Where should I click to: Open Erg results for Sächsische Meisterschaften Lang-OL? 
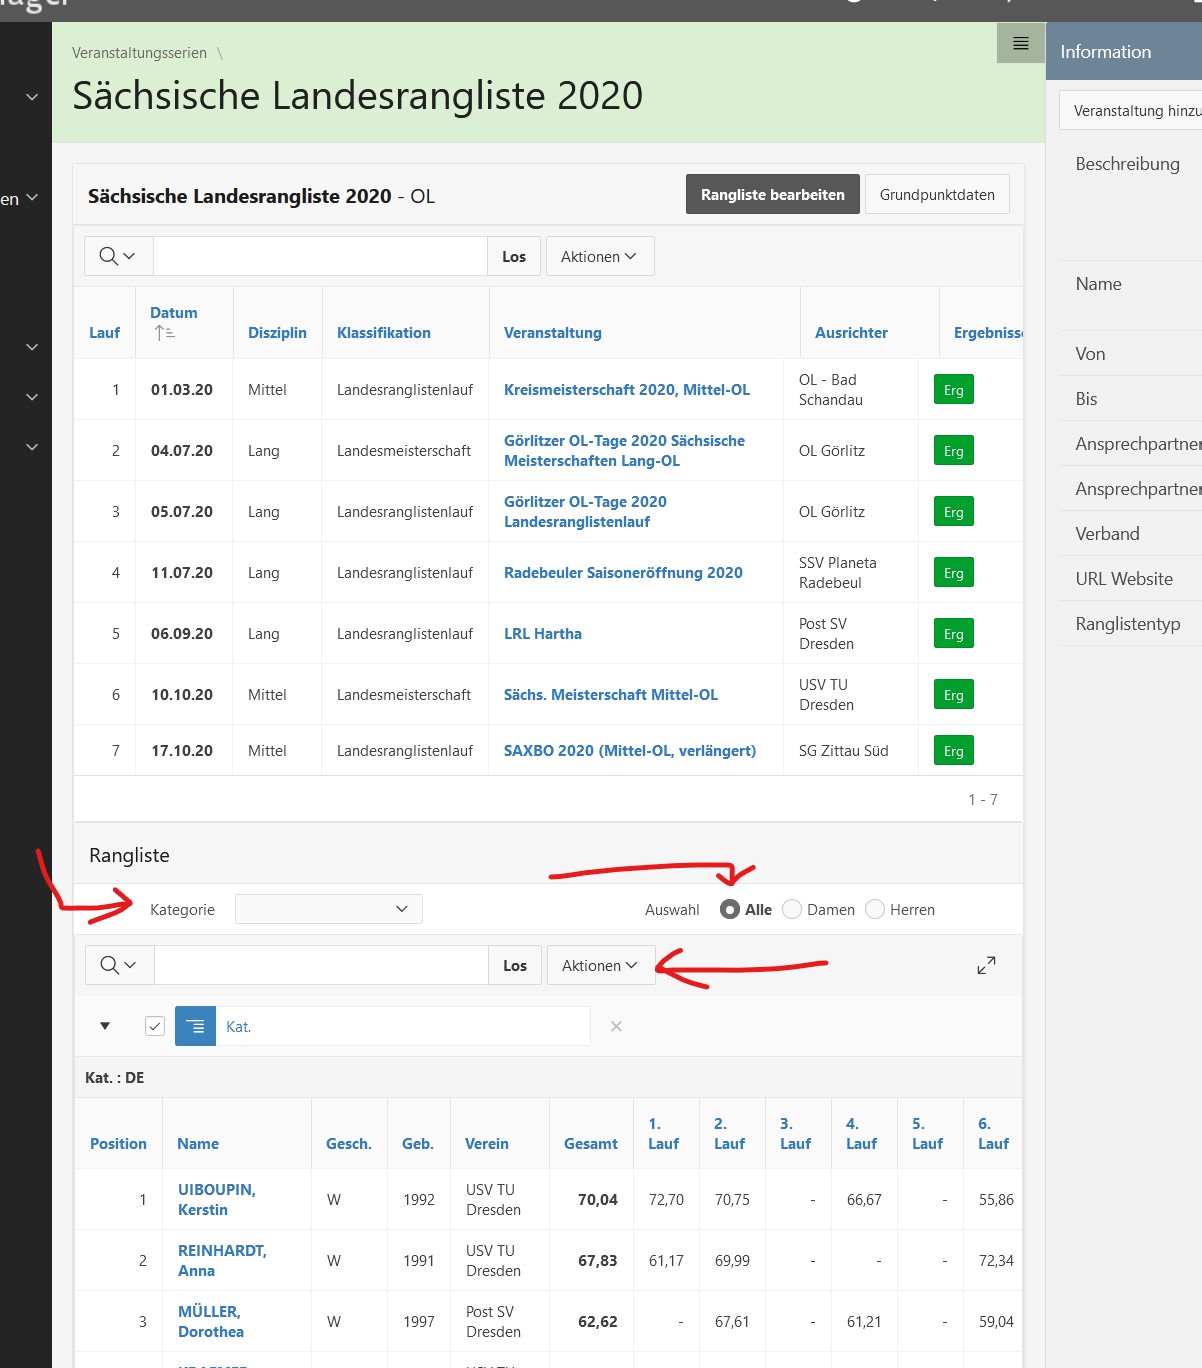tap(953, 451)
